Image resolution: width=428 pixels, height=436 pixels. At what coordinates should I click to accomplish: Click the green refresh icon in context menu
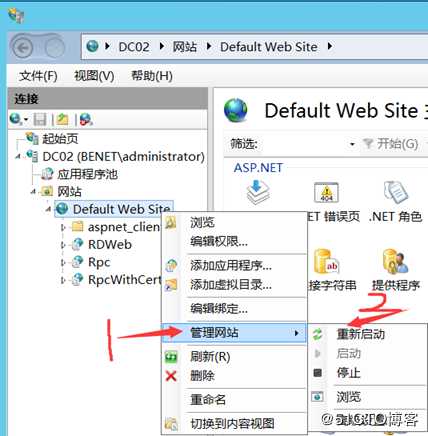[171, 357]
